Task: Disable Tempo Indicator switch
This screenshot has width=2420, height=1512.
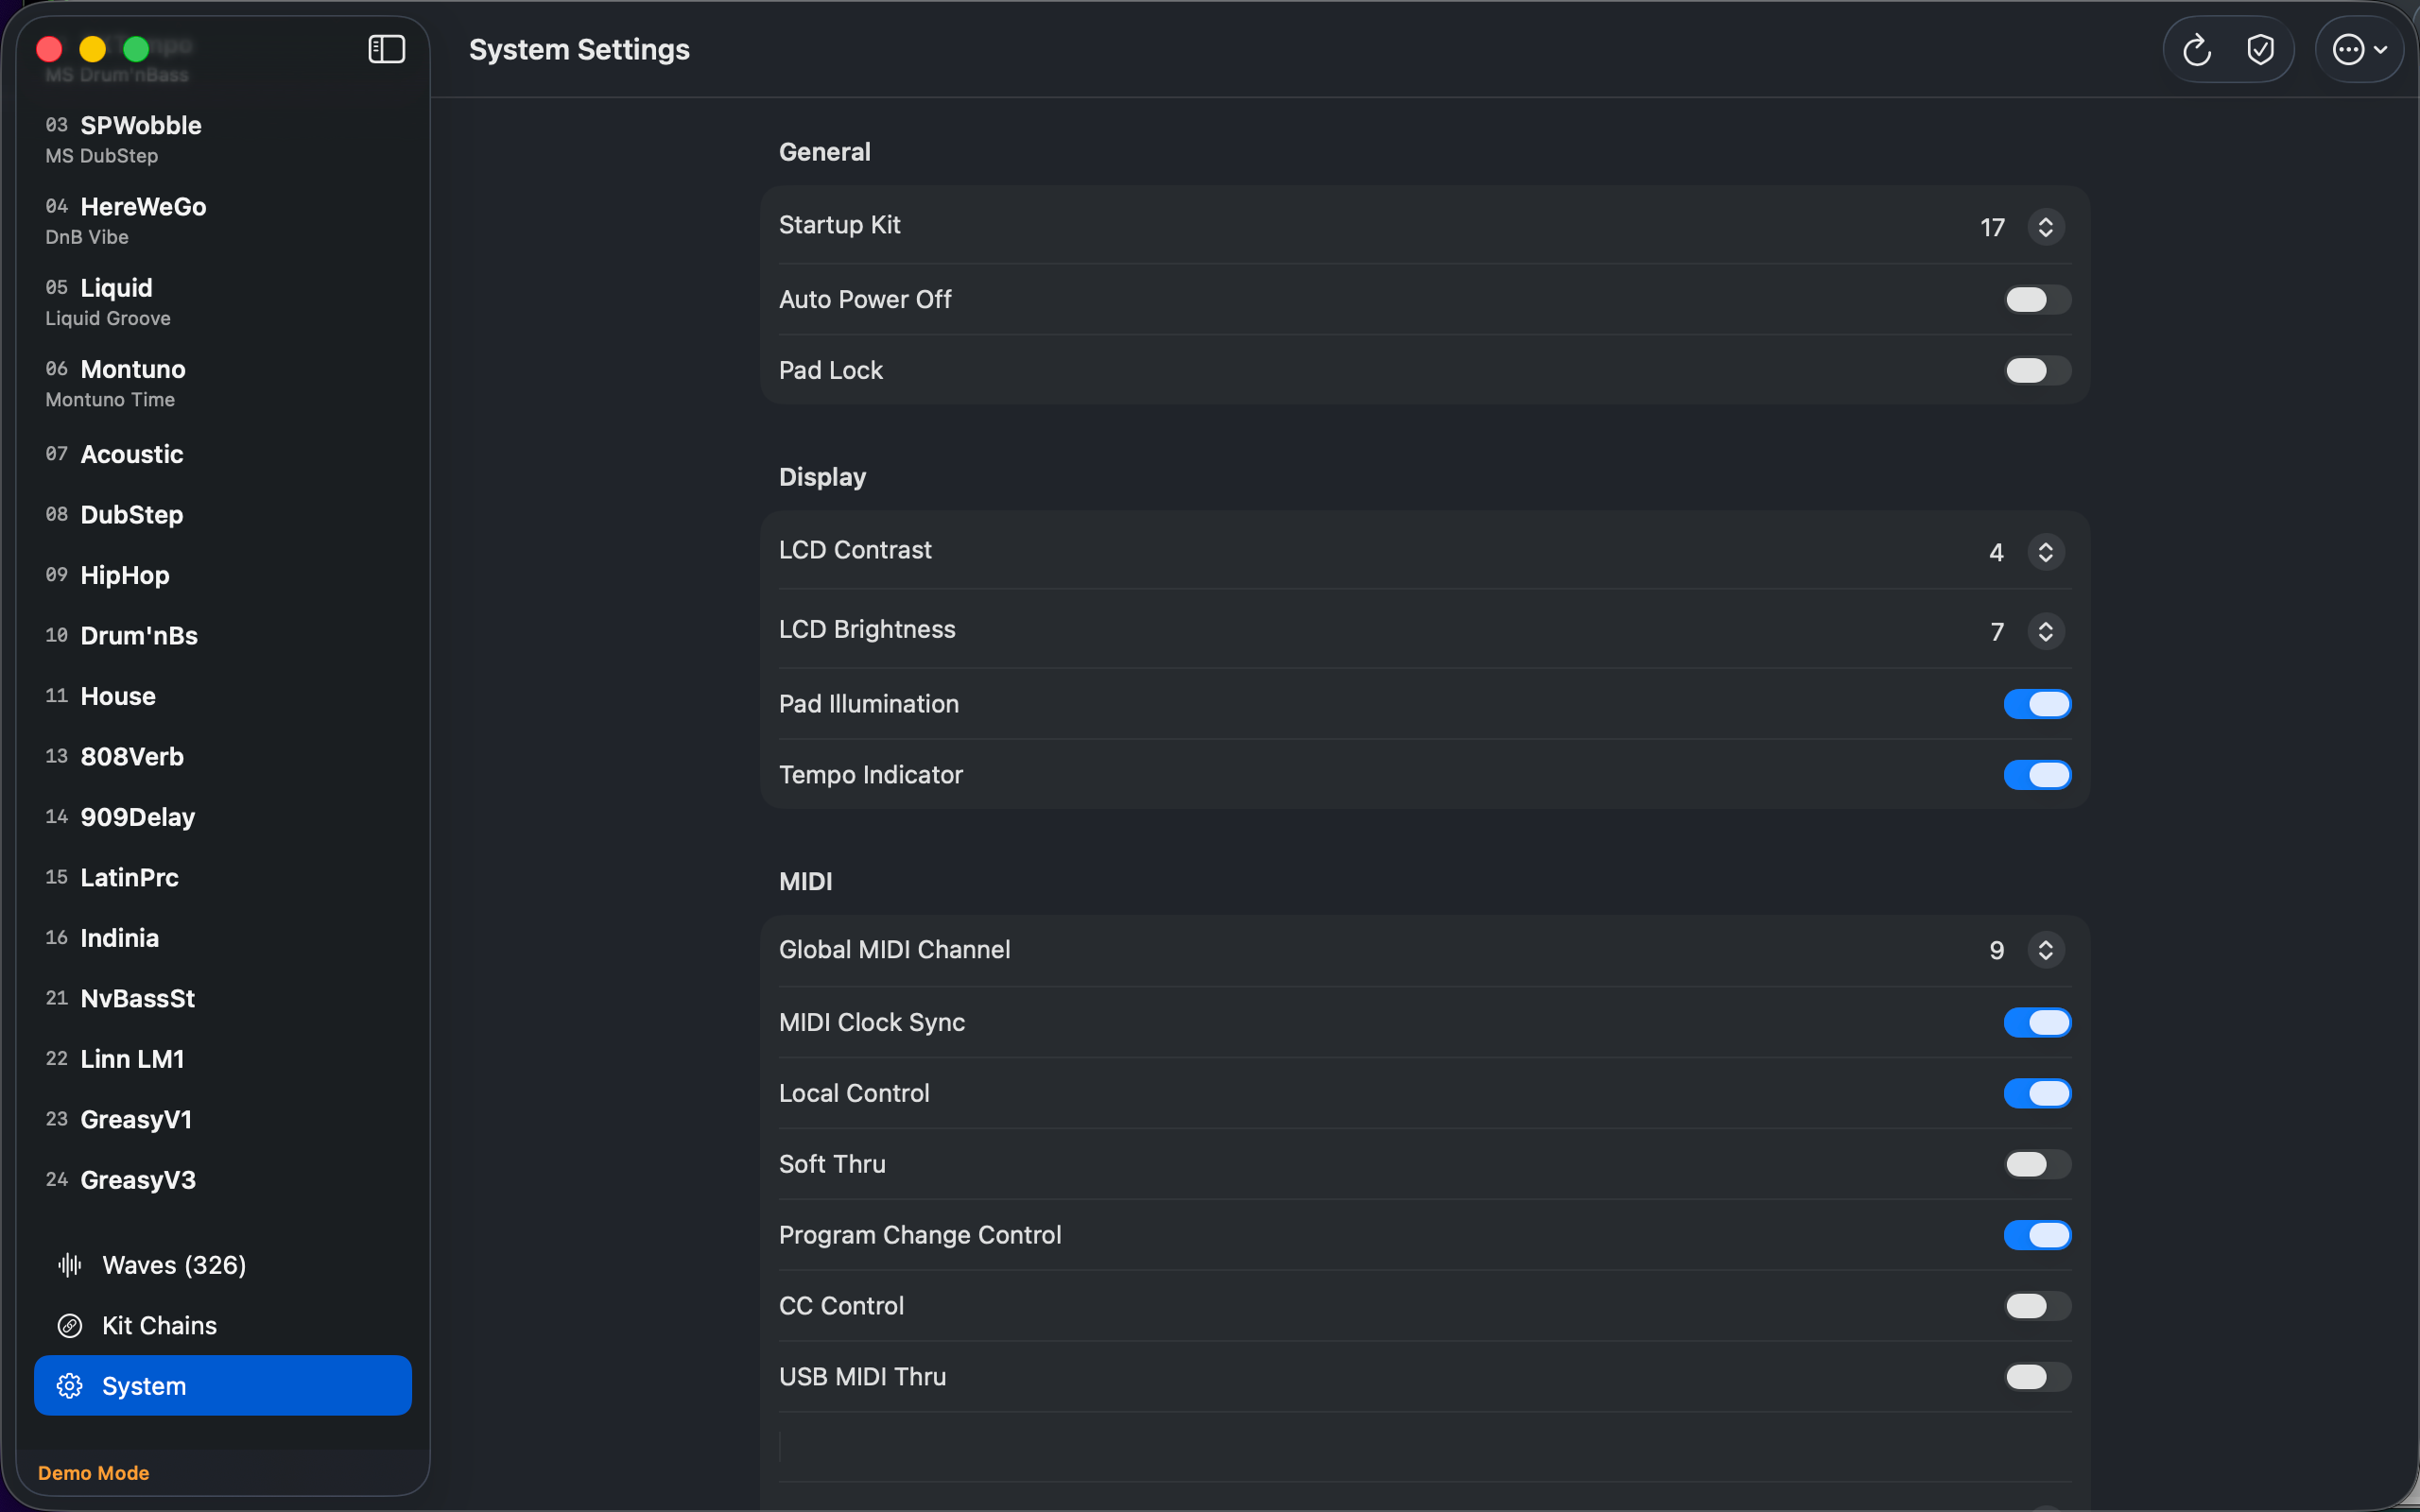Action: tap(2037, 775)
